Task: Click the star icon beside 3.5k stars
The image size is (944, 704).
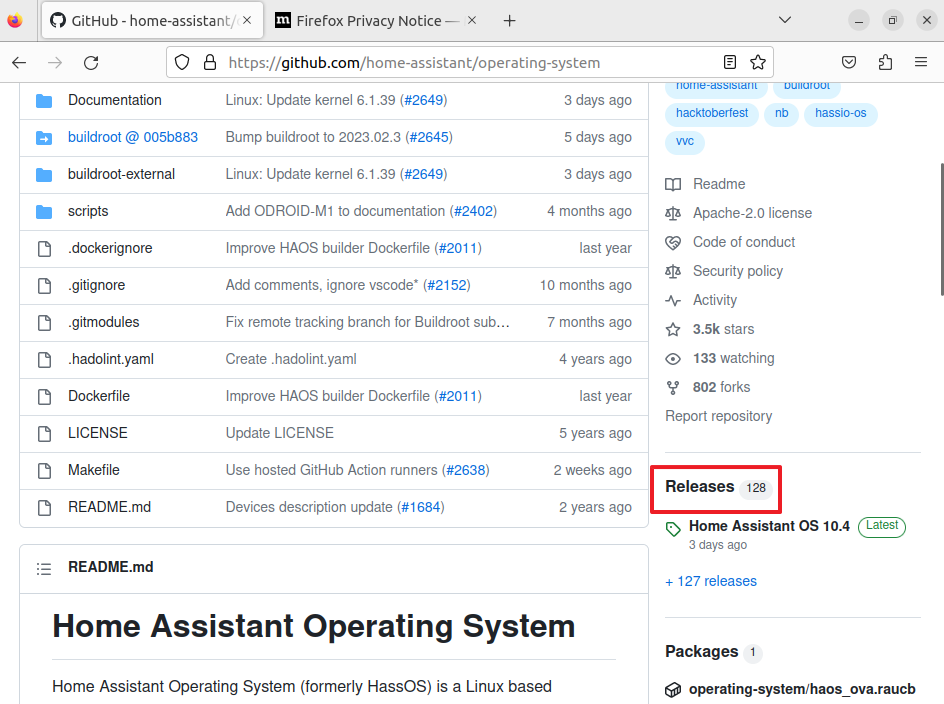Action: point(673,329)
